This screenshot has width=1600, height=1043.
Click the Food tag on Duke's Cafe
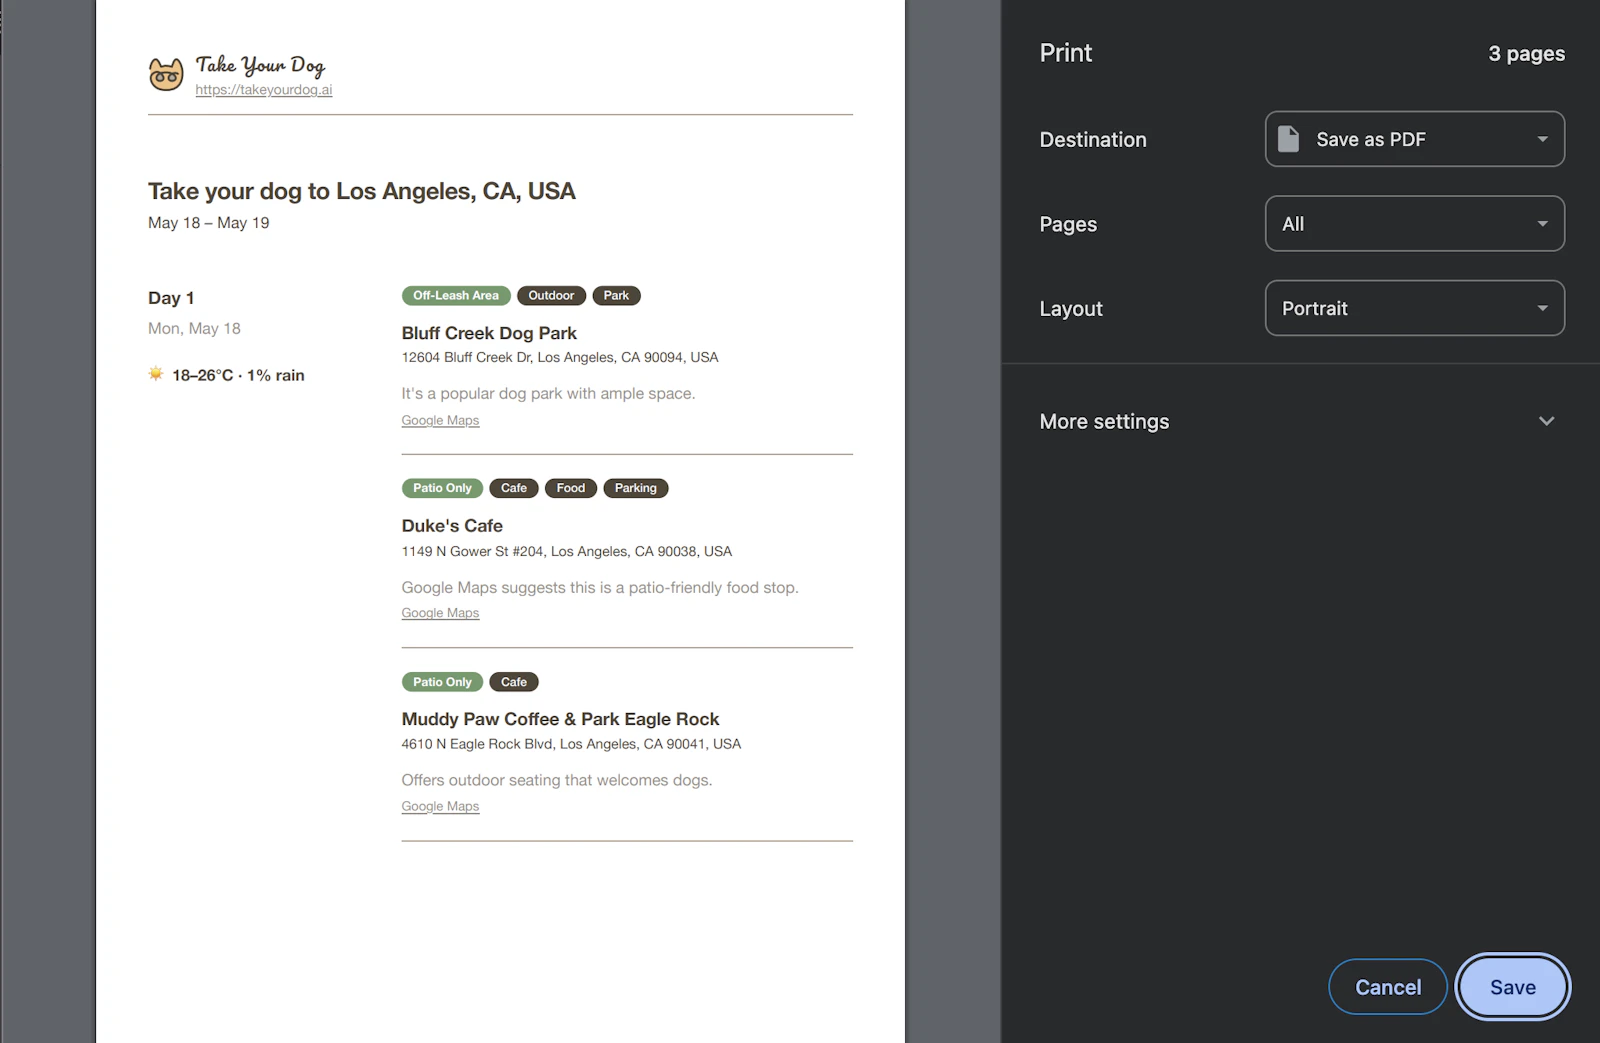(x=571, y=488)
